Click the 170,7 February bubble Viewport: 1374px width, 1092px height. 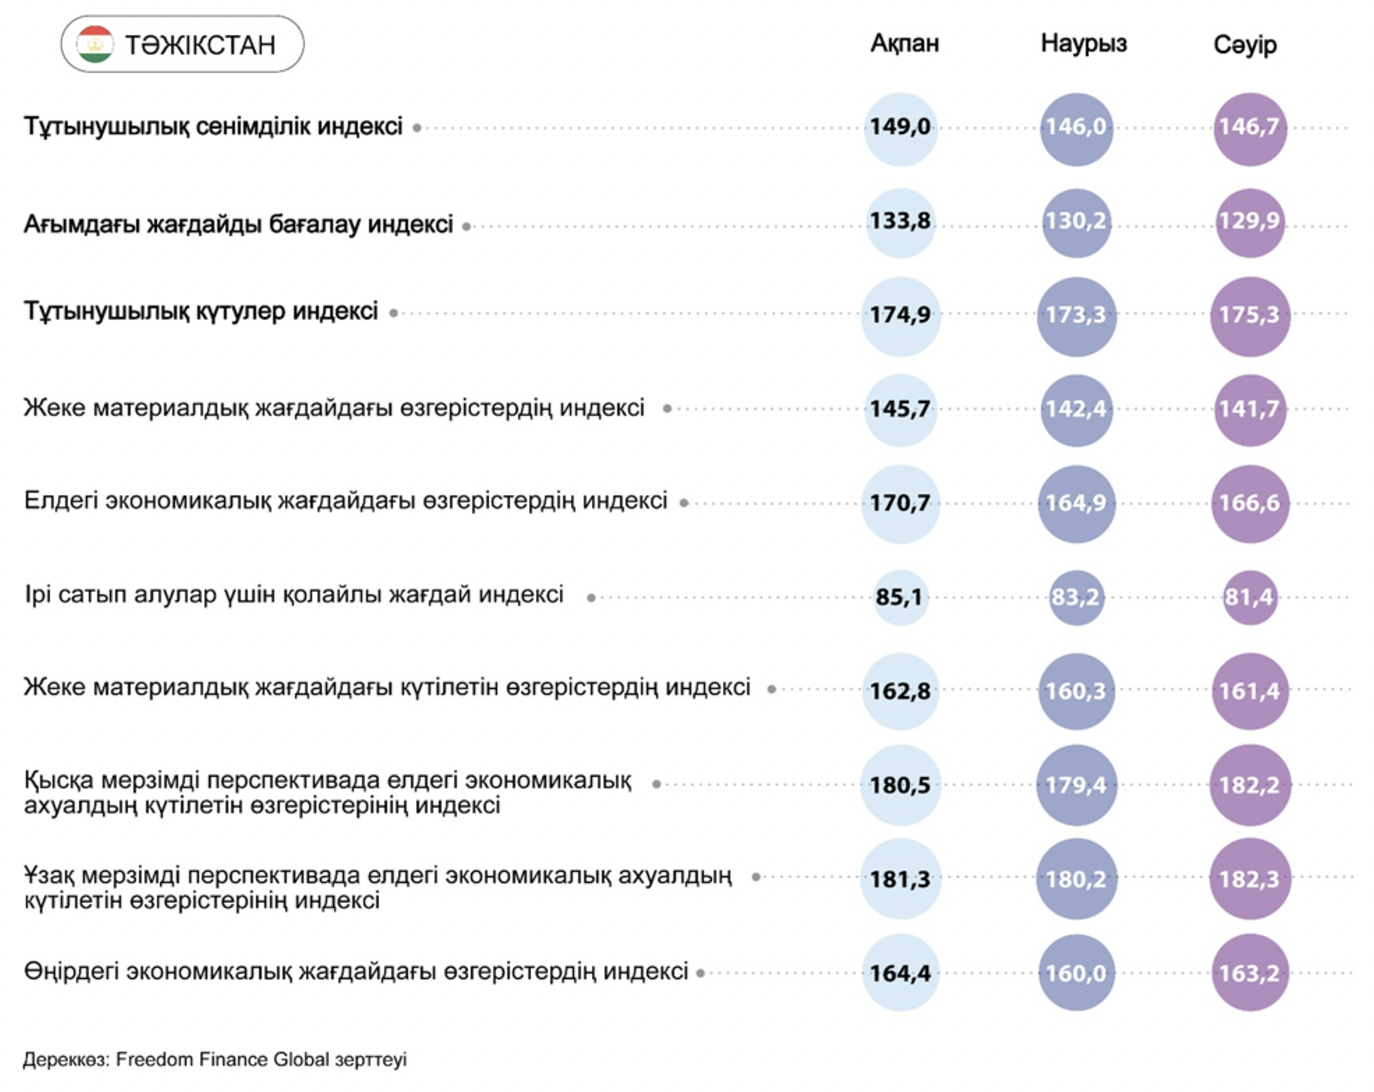pyautogui.click(x=900, y=503)
